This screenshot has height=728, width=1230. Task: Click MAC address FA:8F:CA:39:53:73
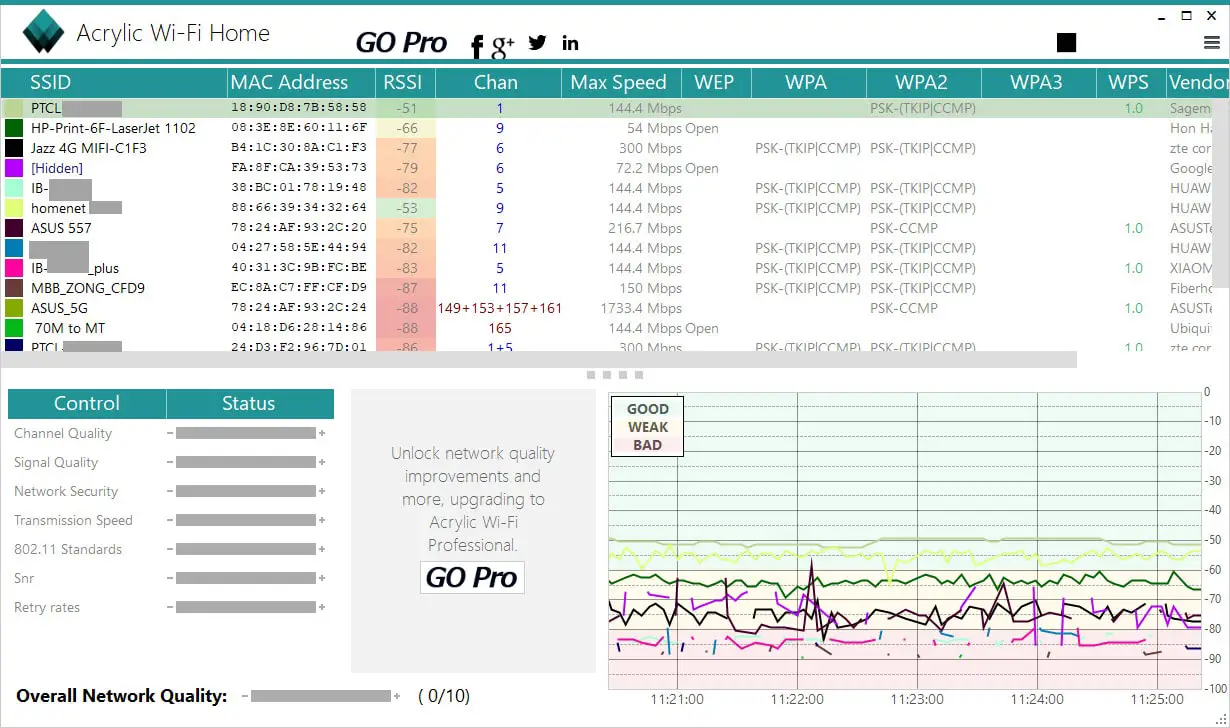click(x=299, y=167)
